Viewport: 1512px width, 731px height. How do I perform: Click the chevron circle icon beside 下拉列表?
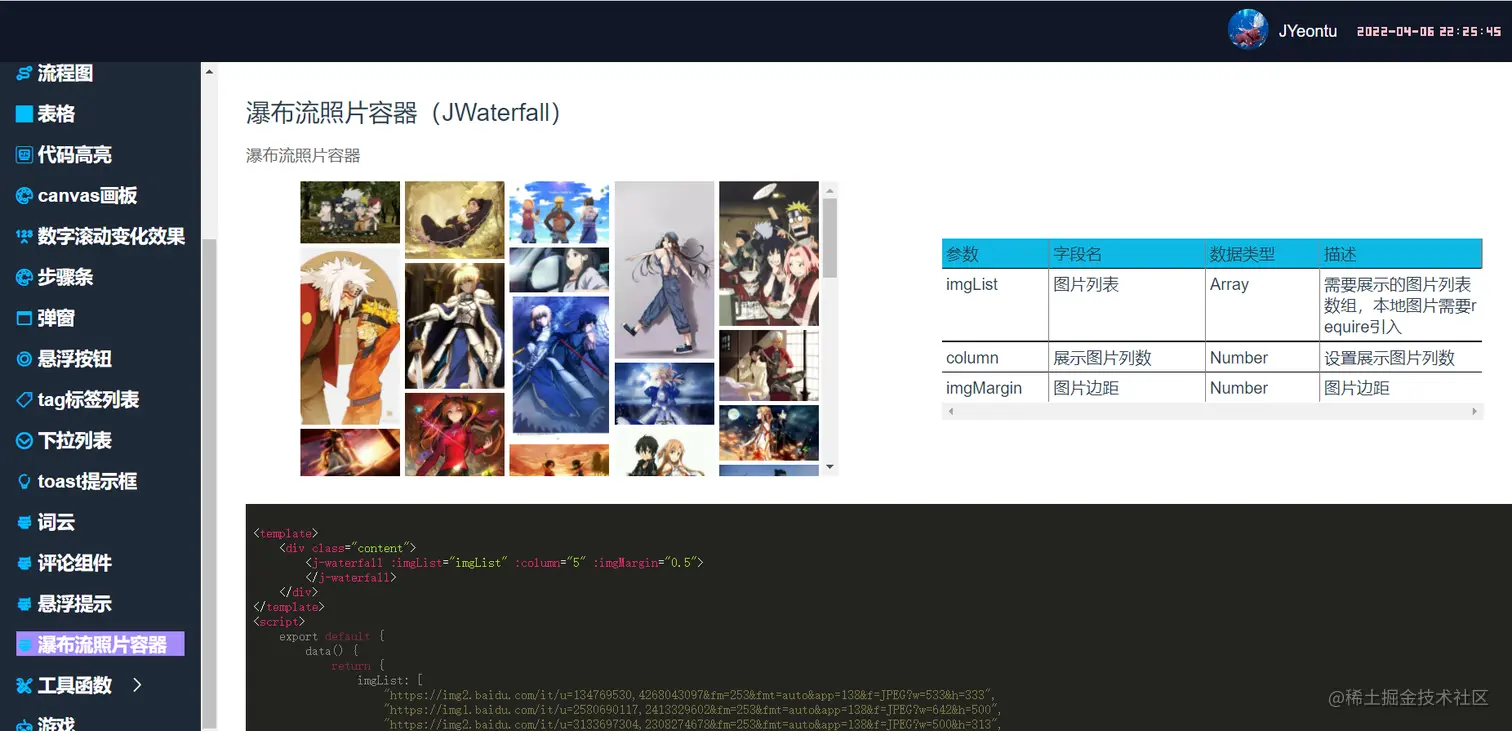tap(24, 440)
